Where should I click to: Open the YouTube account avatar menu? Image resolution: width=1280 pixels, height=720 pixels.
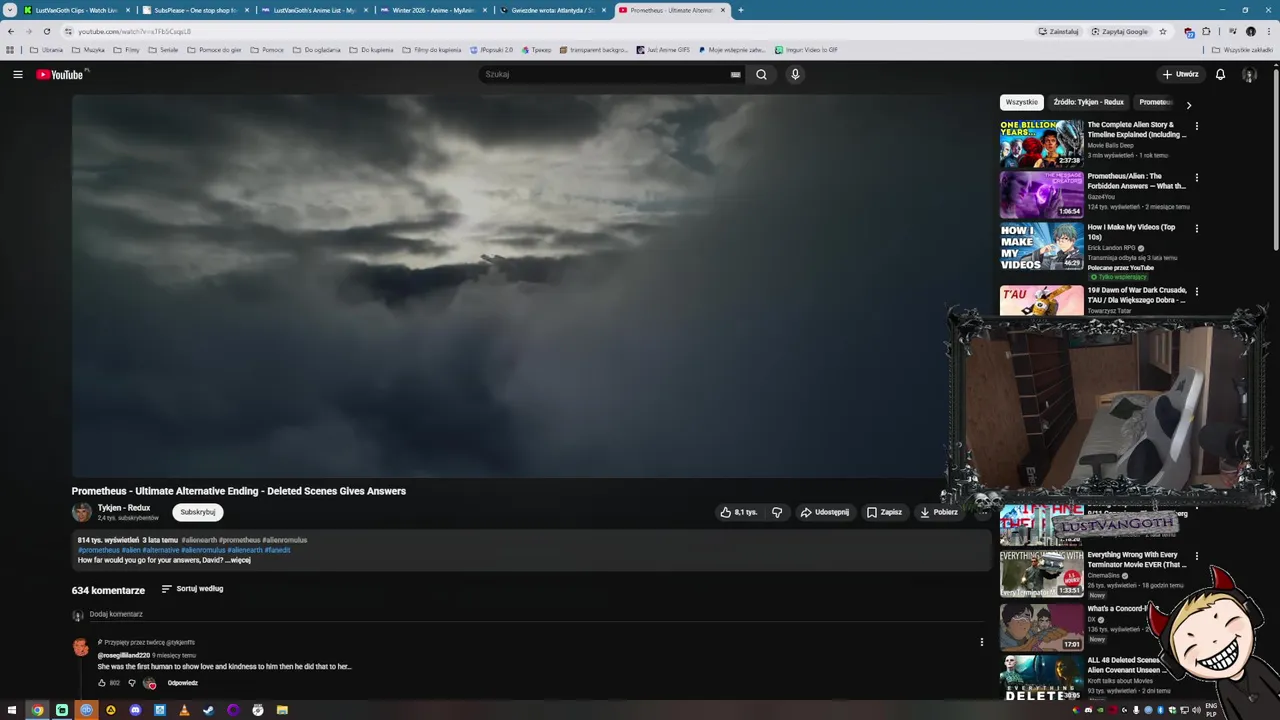[1249, 74]
